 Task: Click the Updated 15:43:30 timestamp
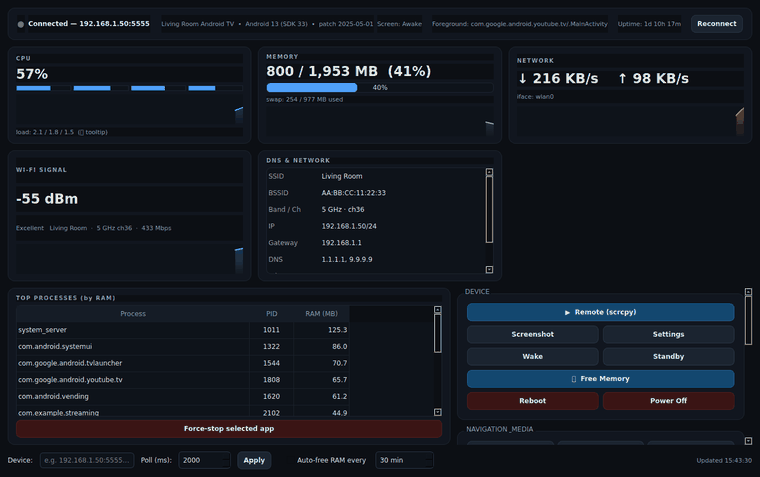click(724, 461)
